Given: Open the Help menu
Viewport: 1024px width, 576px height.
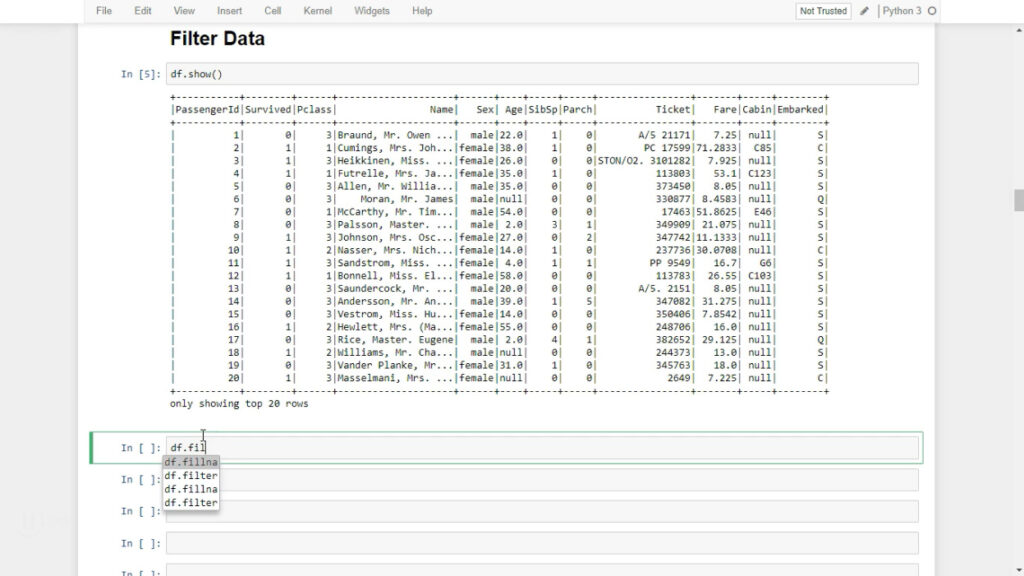Looking at the screenshot, I should click(422, 11).
